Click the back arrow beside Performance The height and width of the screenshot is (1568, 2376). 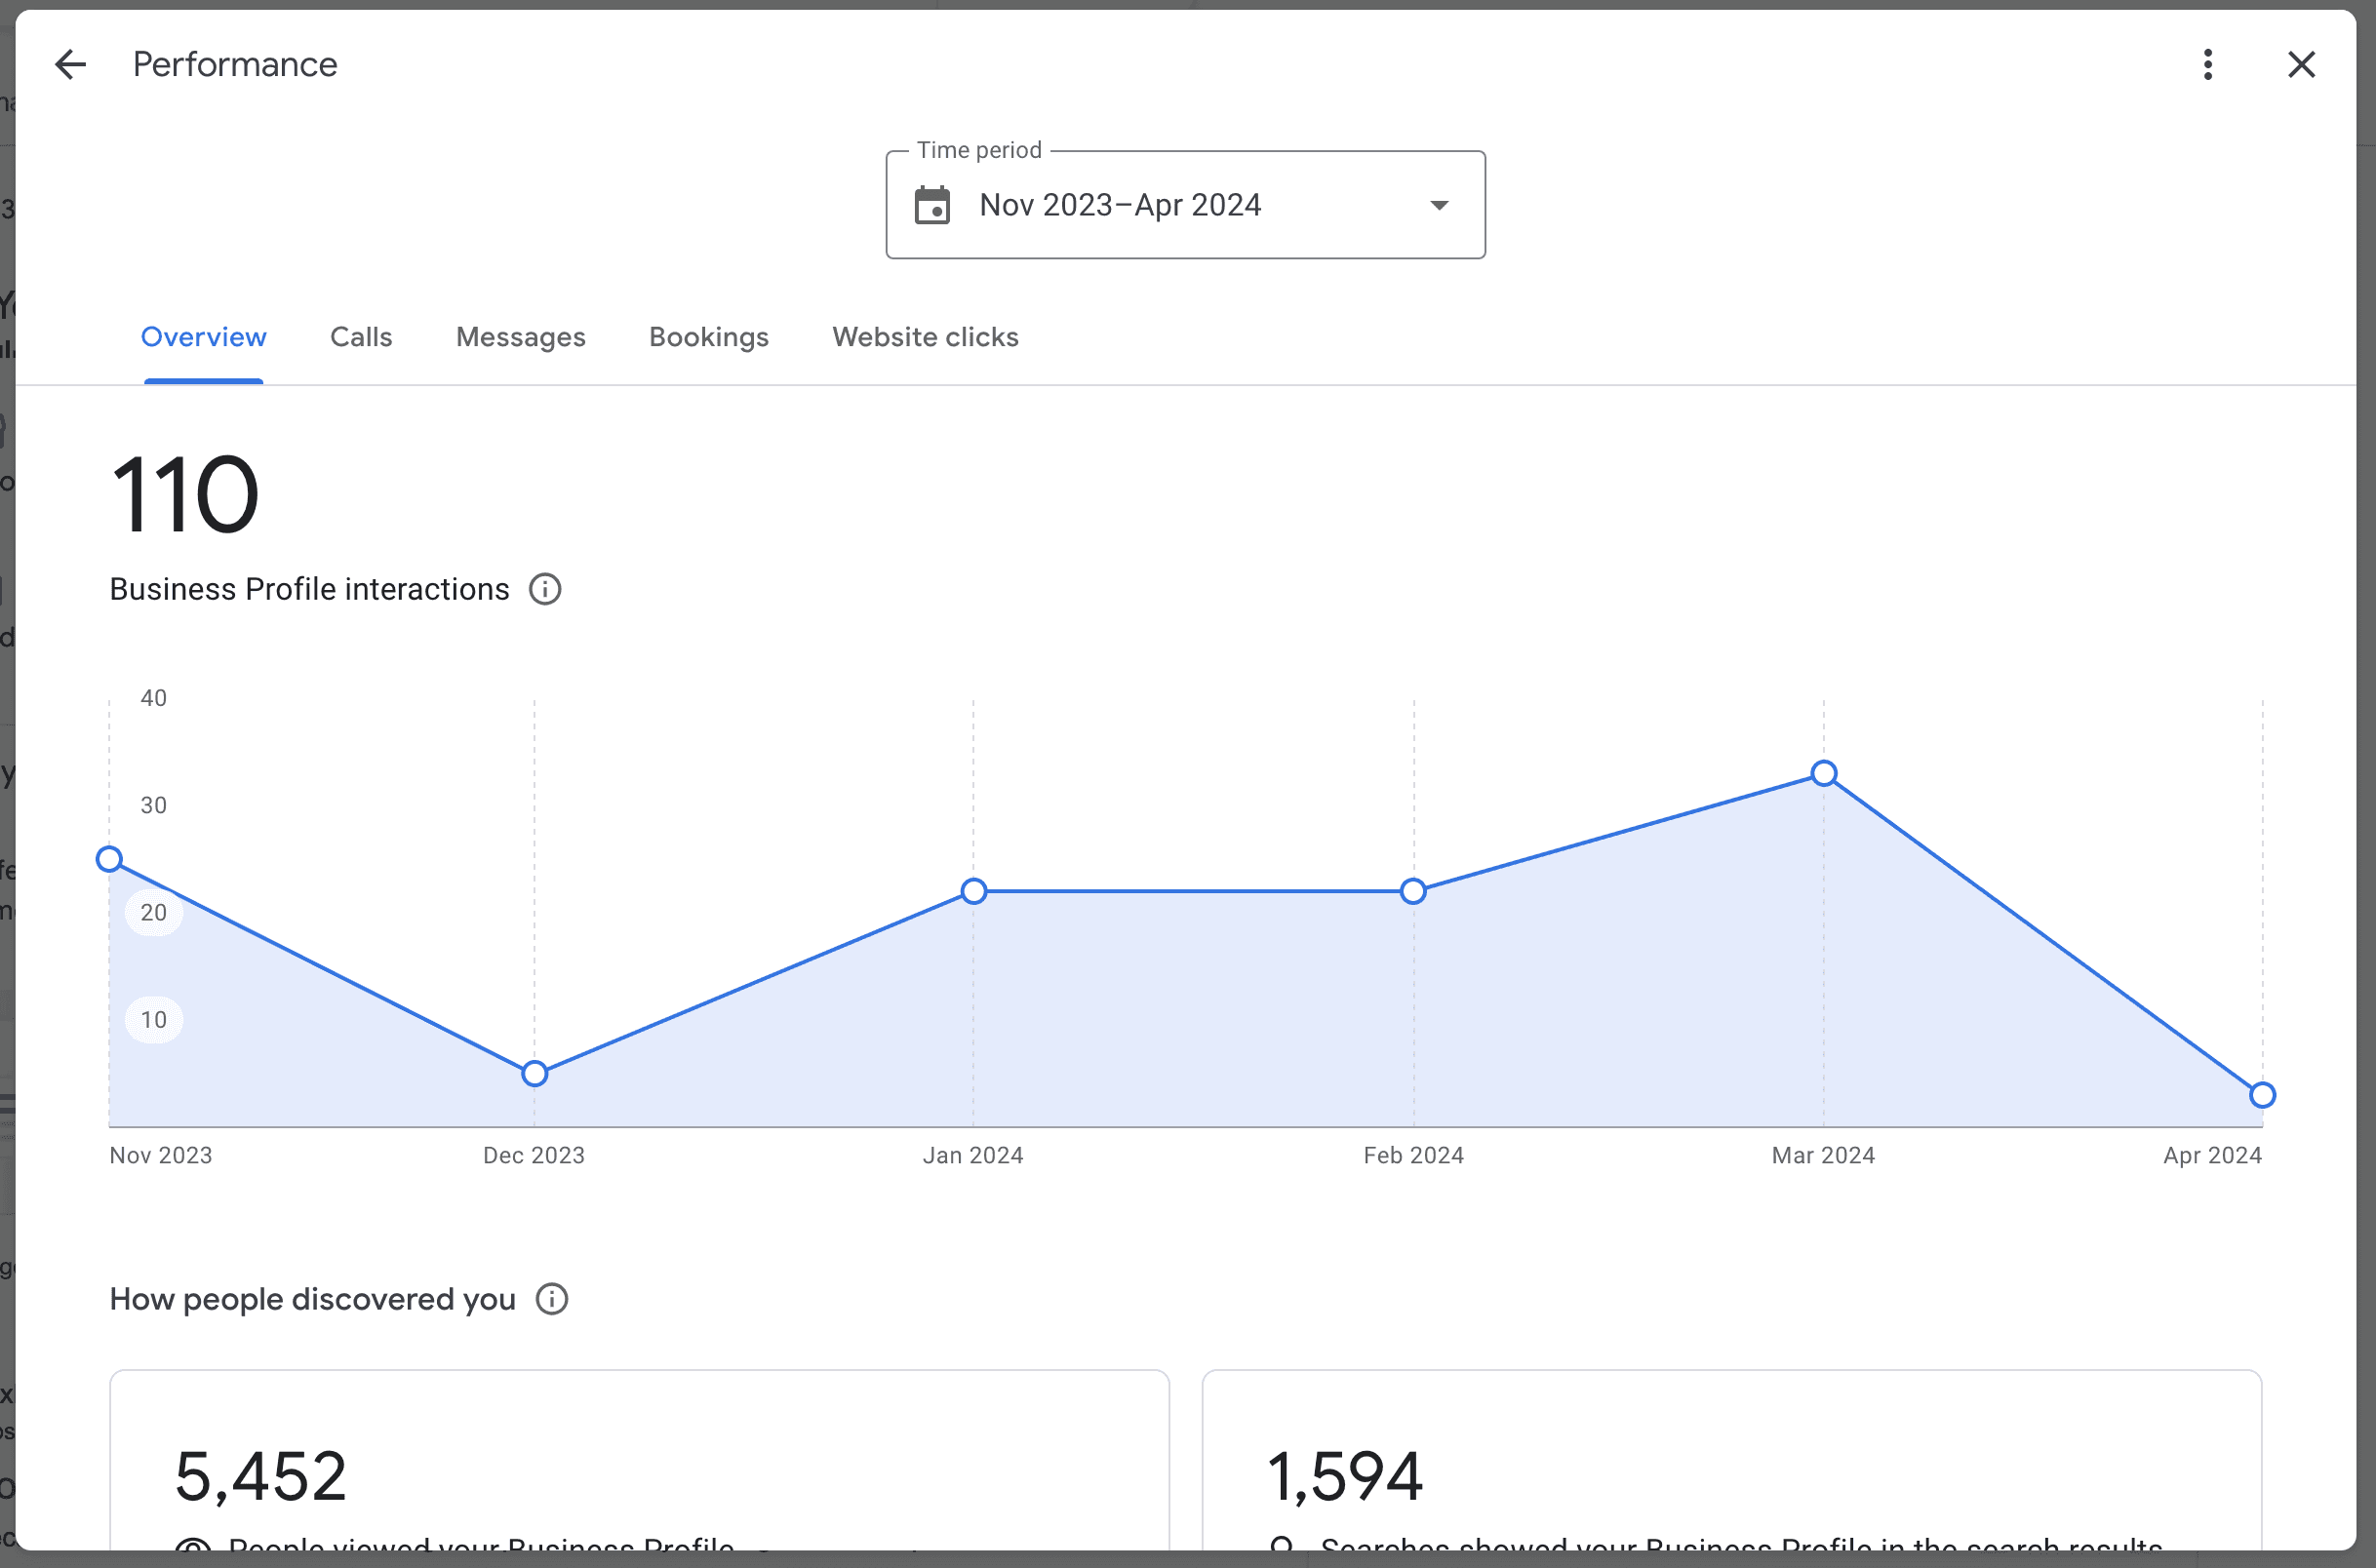[x=71, y=63]
